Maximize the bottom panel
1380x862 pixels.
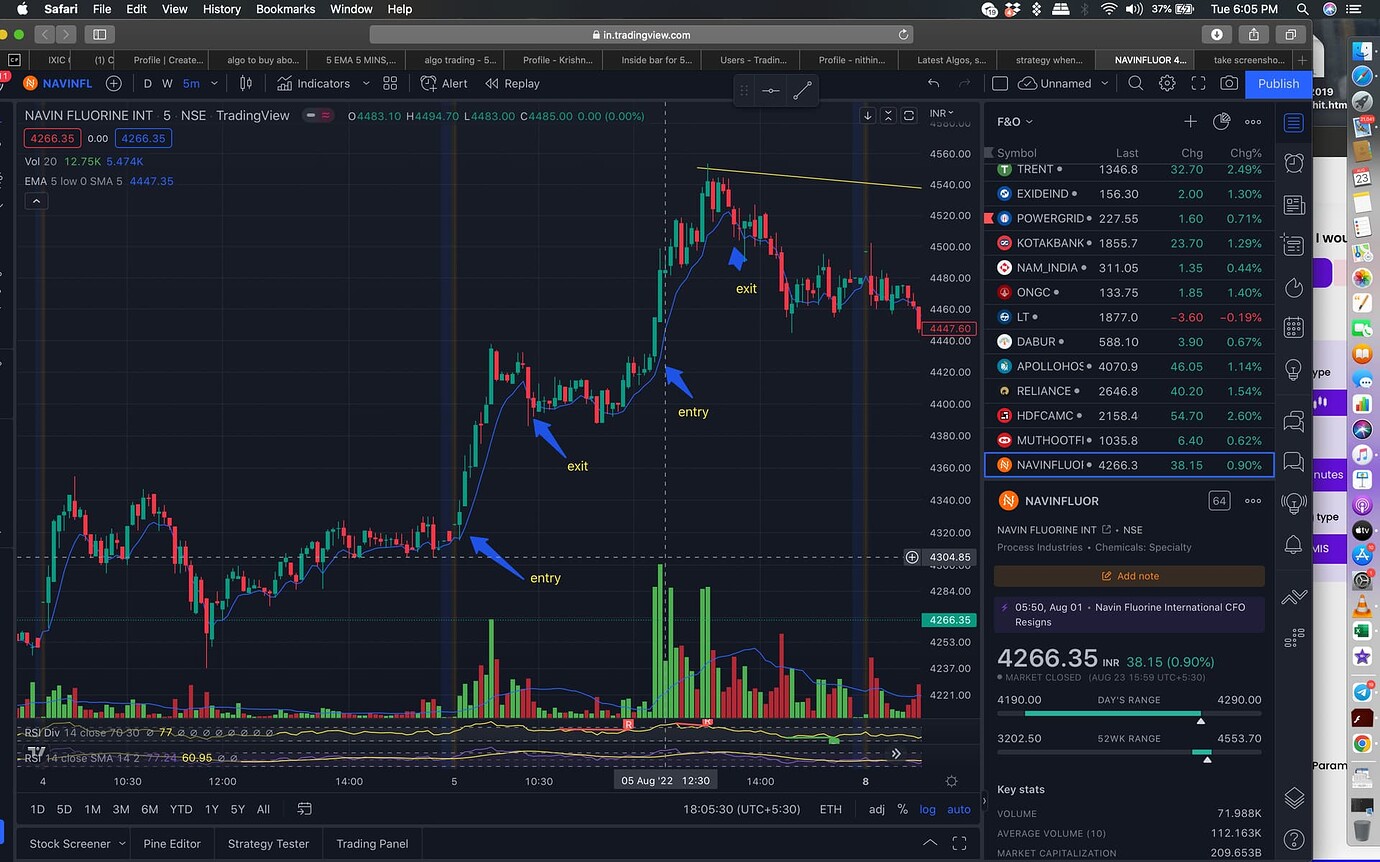(959, 843)
